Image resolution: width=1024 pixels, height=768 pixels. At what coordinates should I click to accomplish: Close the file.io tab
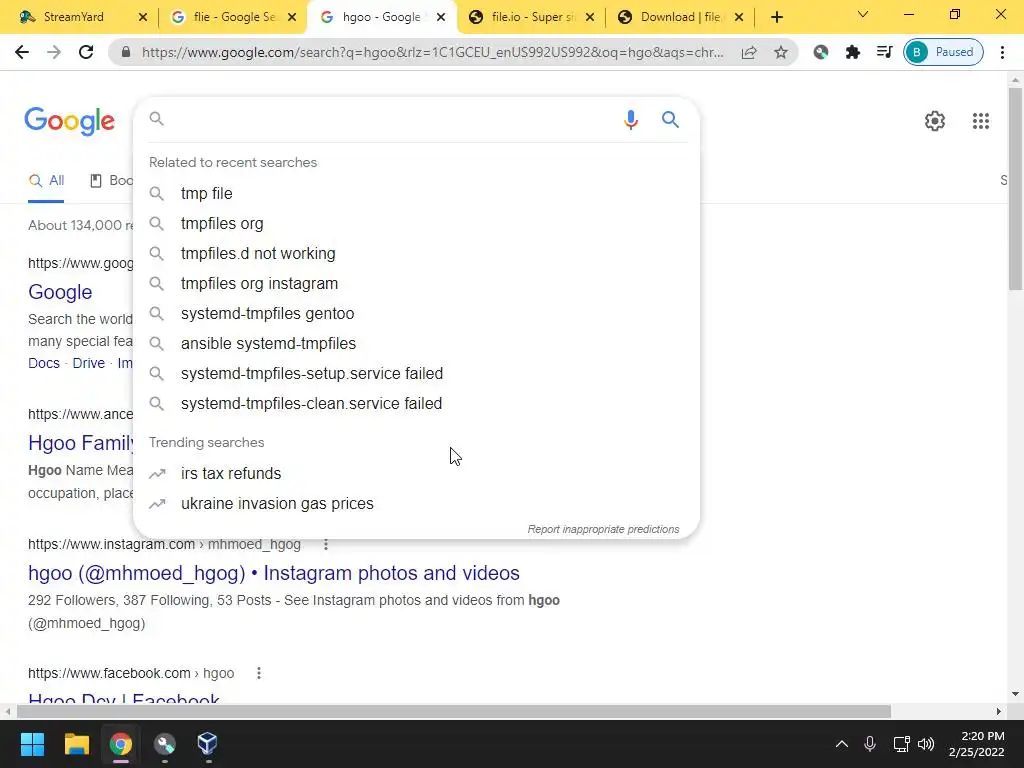pos(590,17)
